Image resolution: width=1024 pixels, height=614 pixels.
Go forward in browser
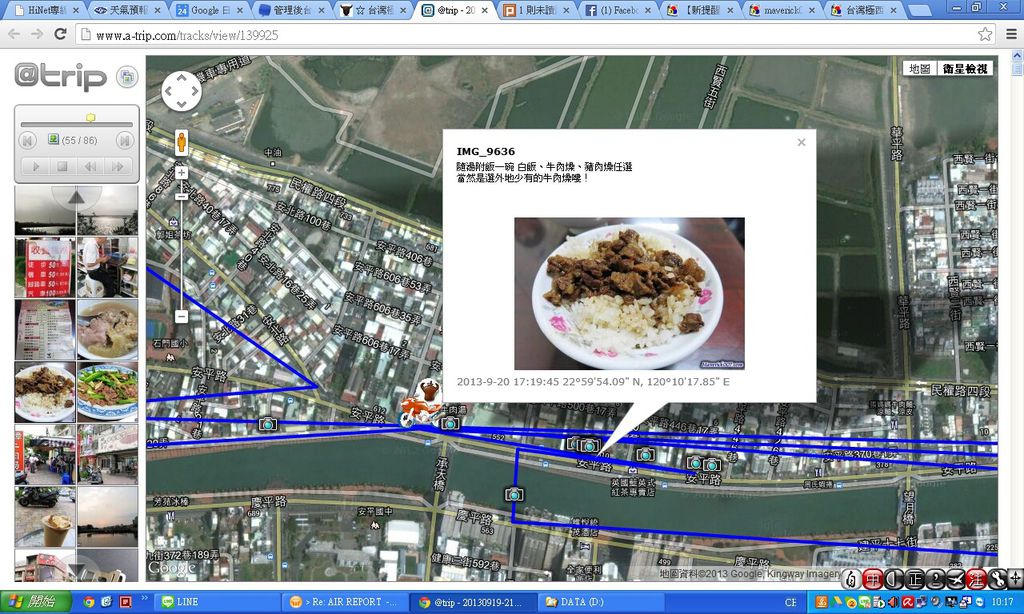point(37,34)
